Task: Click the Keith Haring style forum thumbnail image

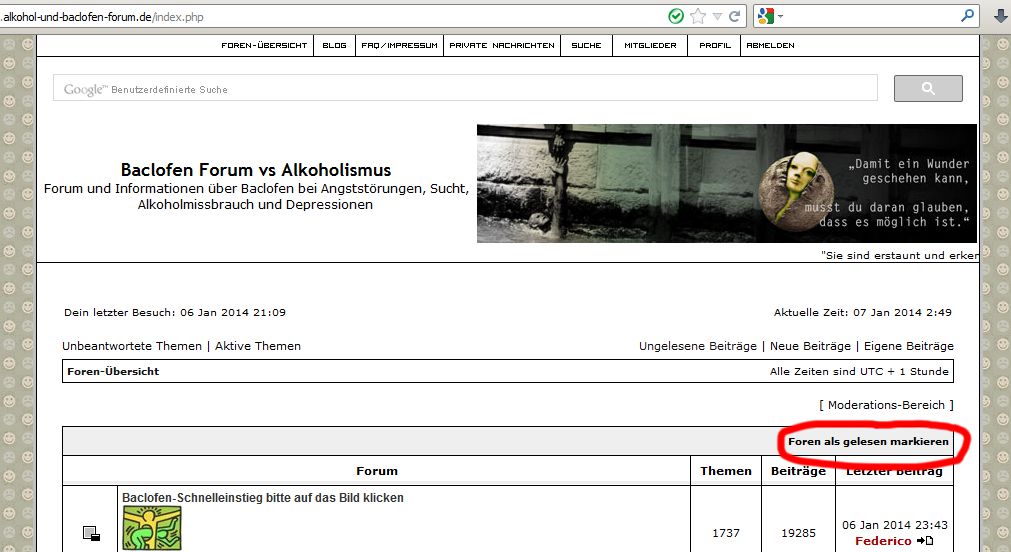Action: coord(152,528)
